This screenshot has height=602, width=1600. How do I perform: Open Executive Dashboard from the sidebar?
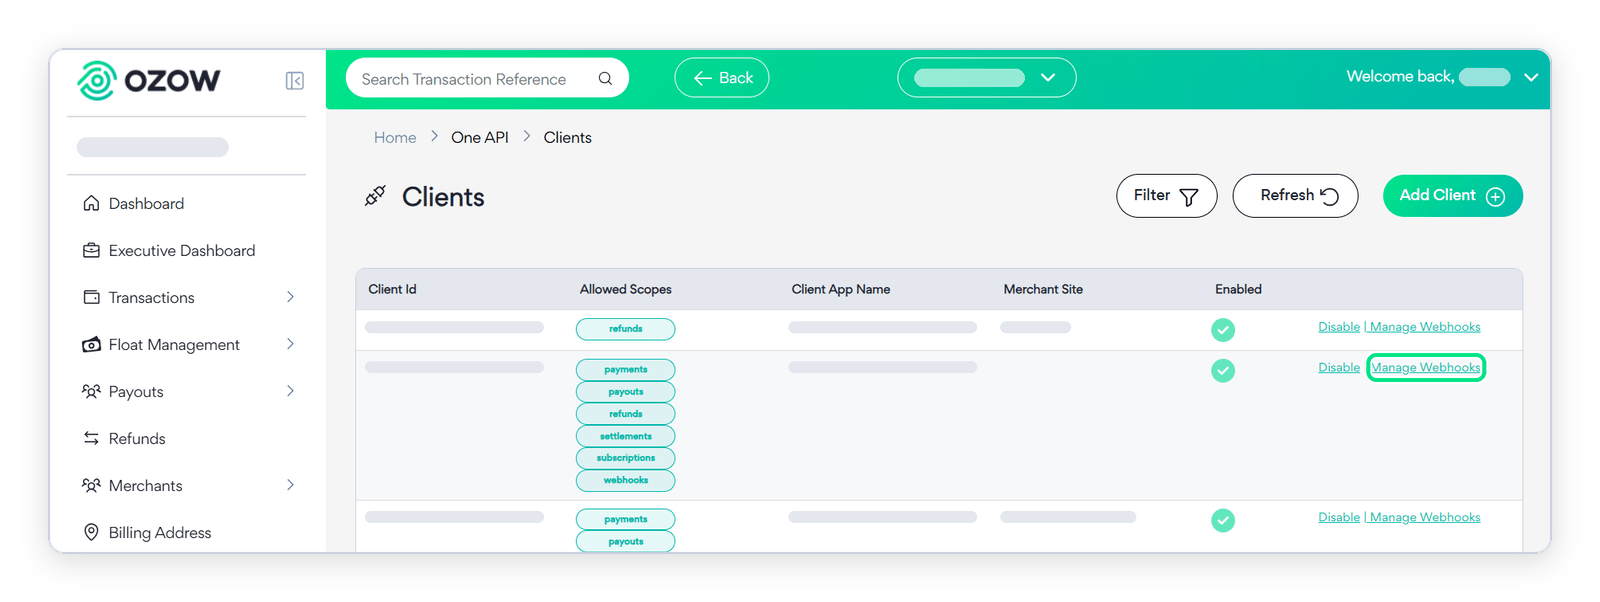point(182,250)
